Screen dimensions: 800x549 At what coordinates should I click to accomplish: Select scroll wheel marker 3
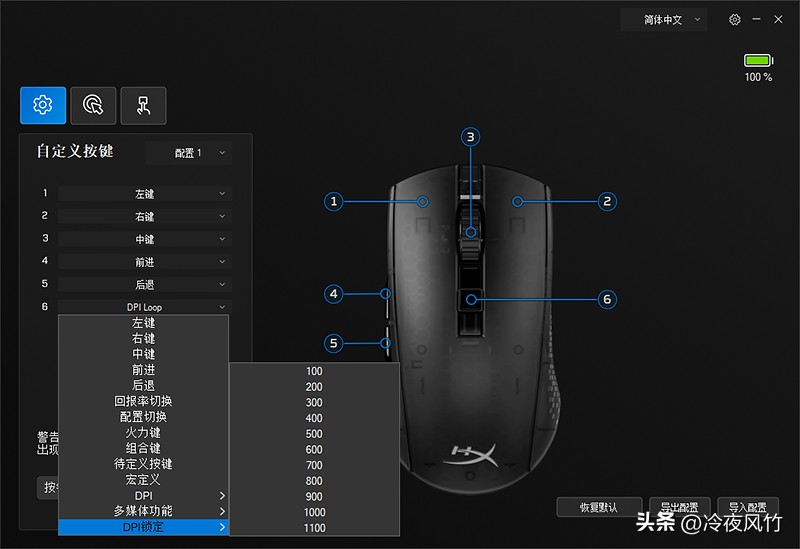pos(470,137)
